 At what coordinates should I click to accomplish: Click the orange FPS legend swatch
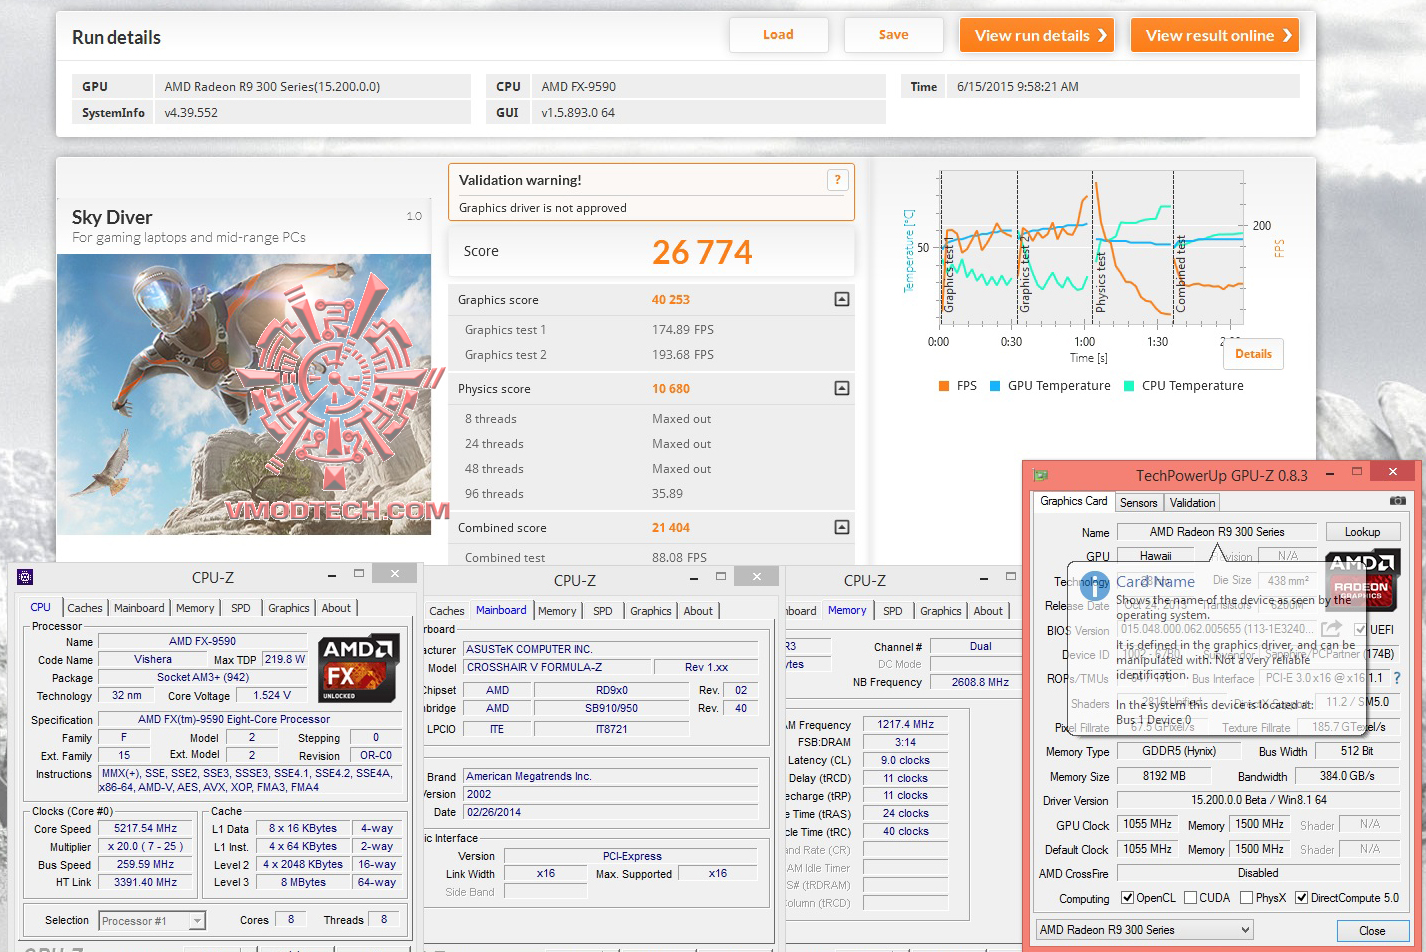943,386
